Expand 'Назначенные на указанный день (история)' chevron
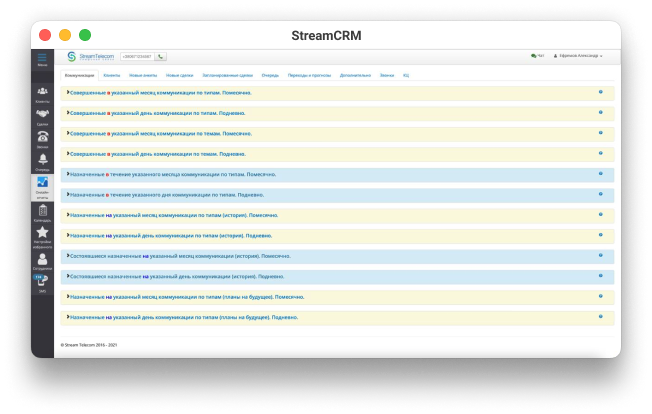652x414 pixels. pos(68,235)
